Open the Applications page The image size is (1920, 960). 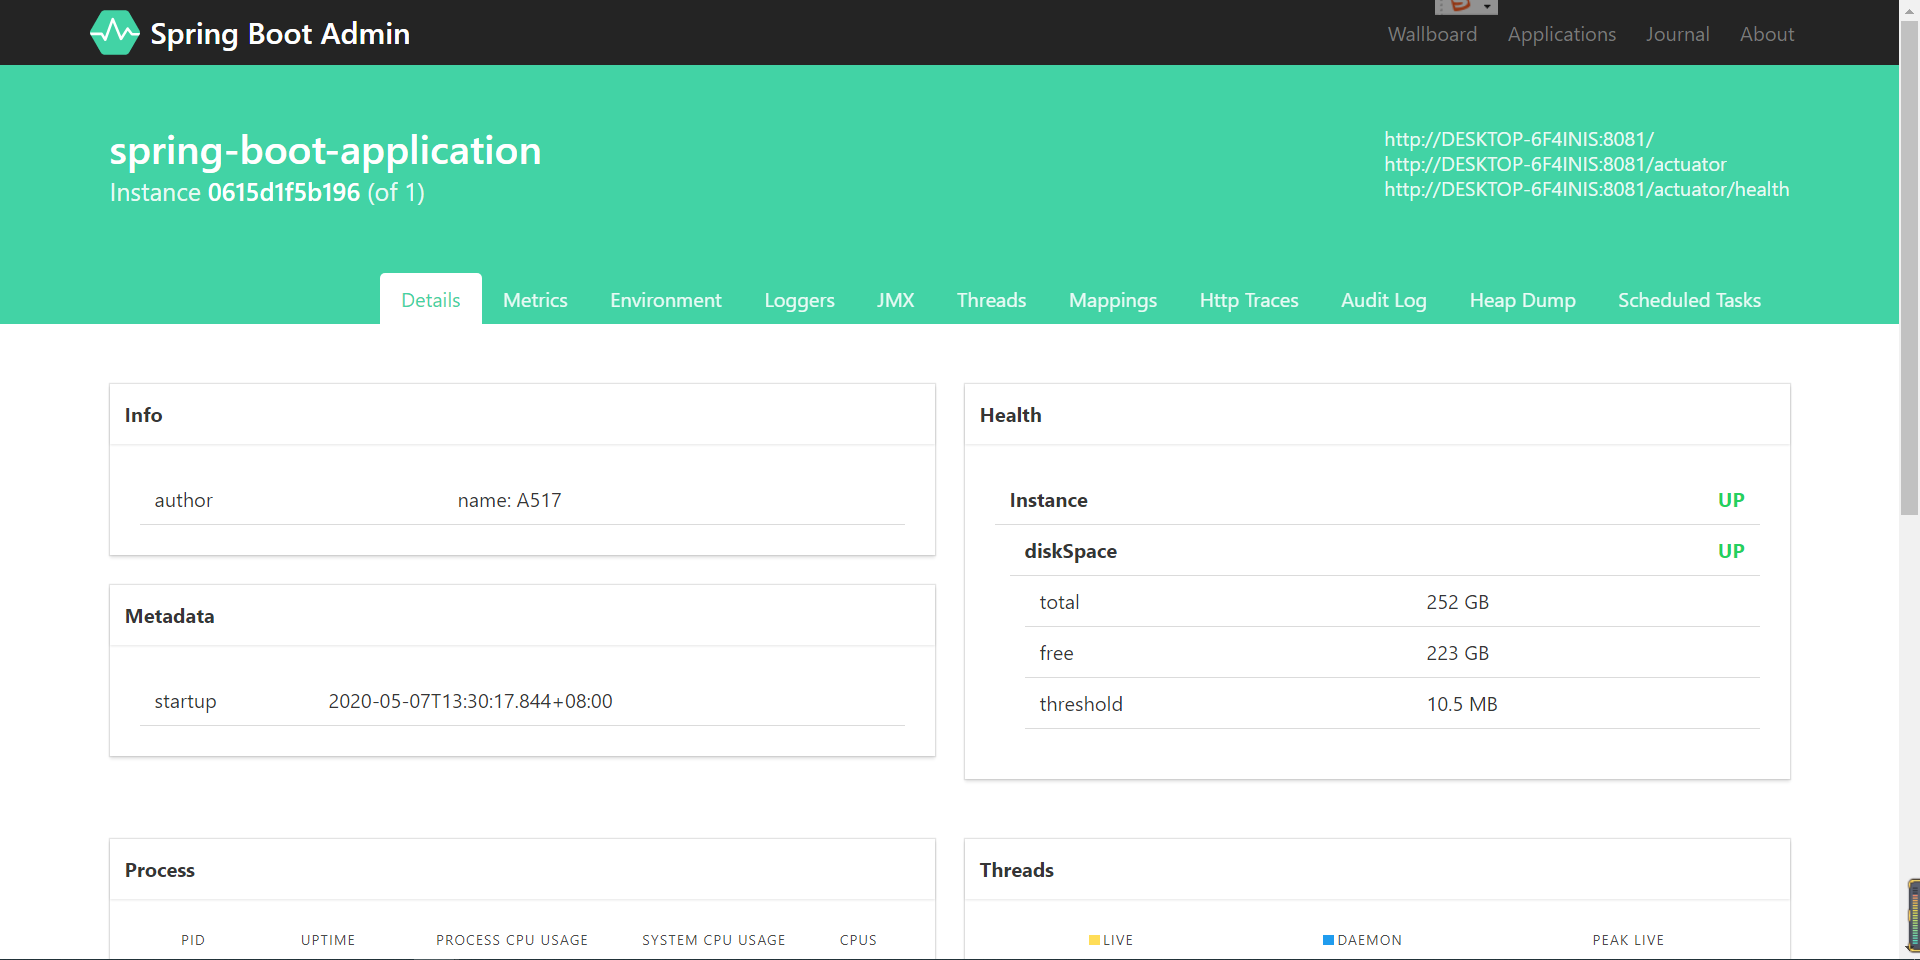1561,34
